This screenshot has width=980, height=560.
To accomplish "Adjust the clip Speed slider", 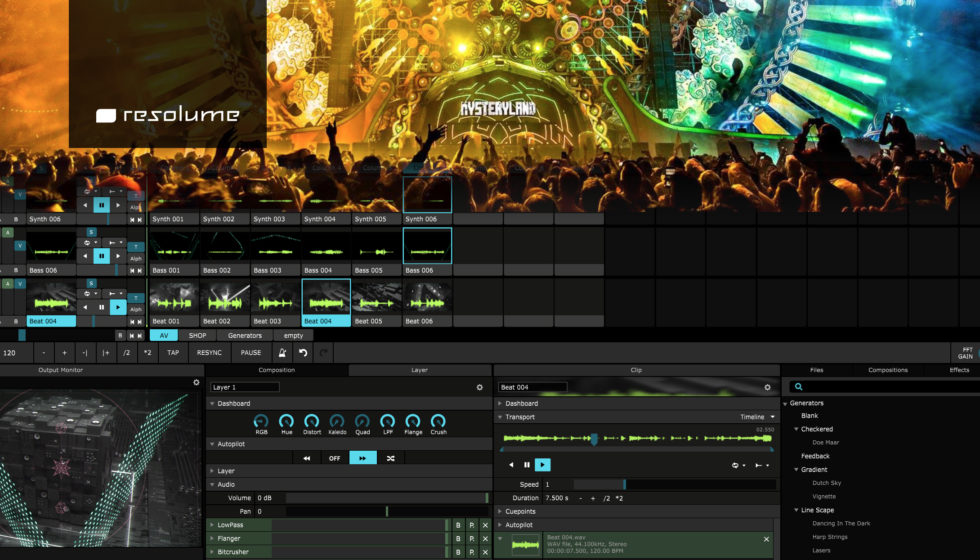I will click(x=675, y=484).
